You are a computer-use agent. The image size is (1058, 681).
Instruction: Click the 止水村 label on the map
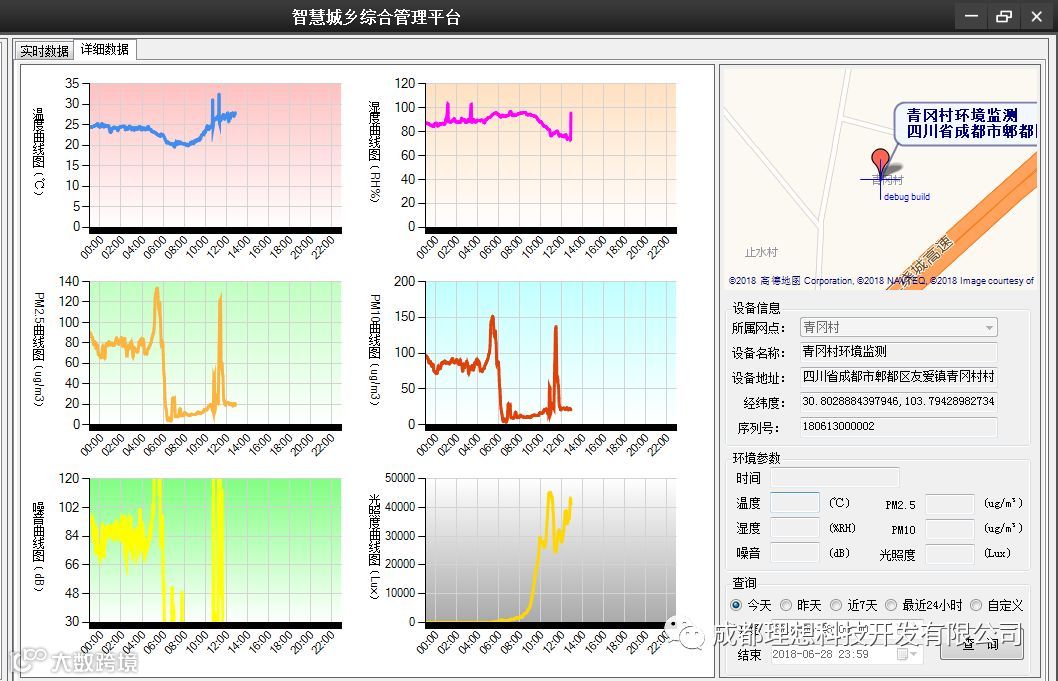coord(761,252)
